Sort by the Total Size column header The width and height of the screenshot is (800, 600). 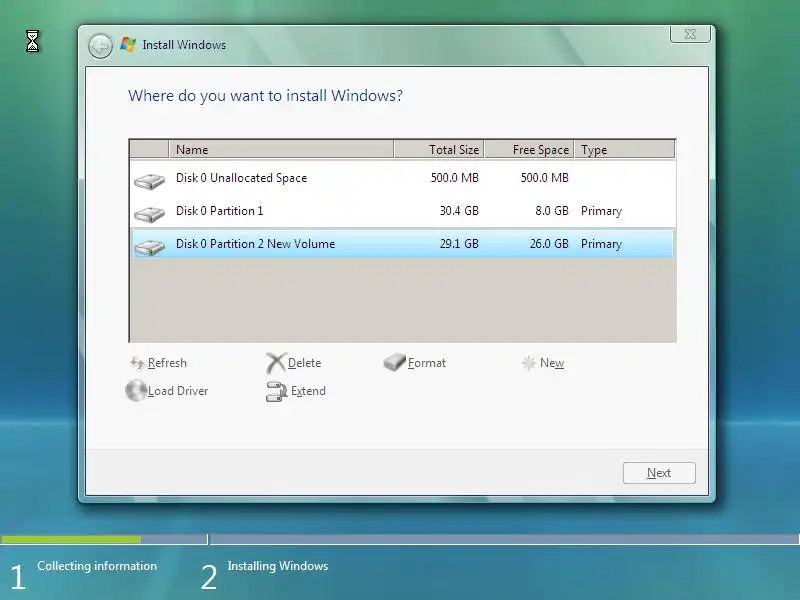click(x=439, y=149)
